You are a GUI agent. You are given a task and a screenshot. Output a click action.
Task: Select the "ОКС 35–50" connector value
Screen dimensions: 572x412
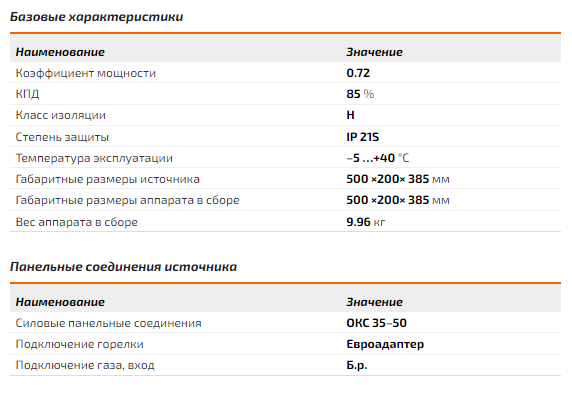pos(376,323)
